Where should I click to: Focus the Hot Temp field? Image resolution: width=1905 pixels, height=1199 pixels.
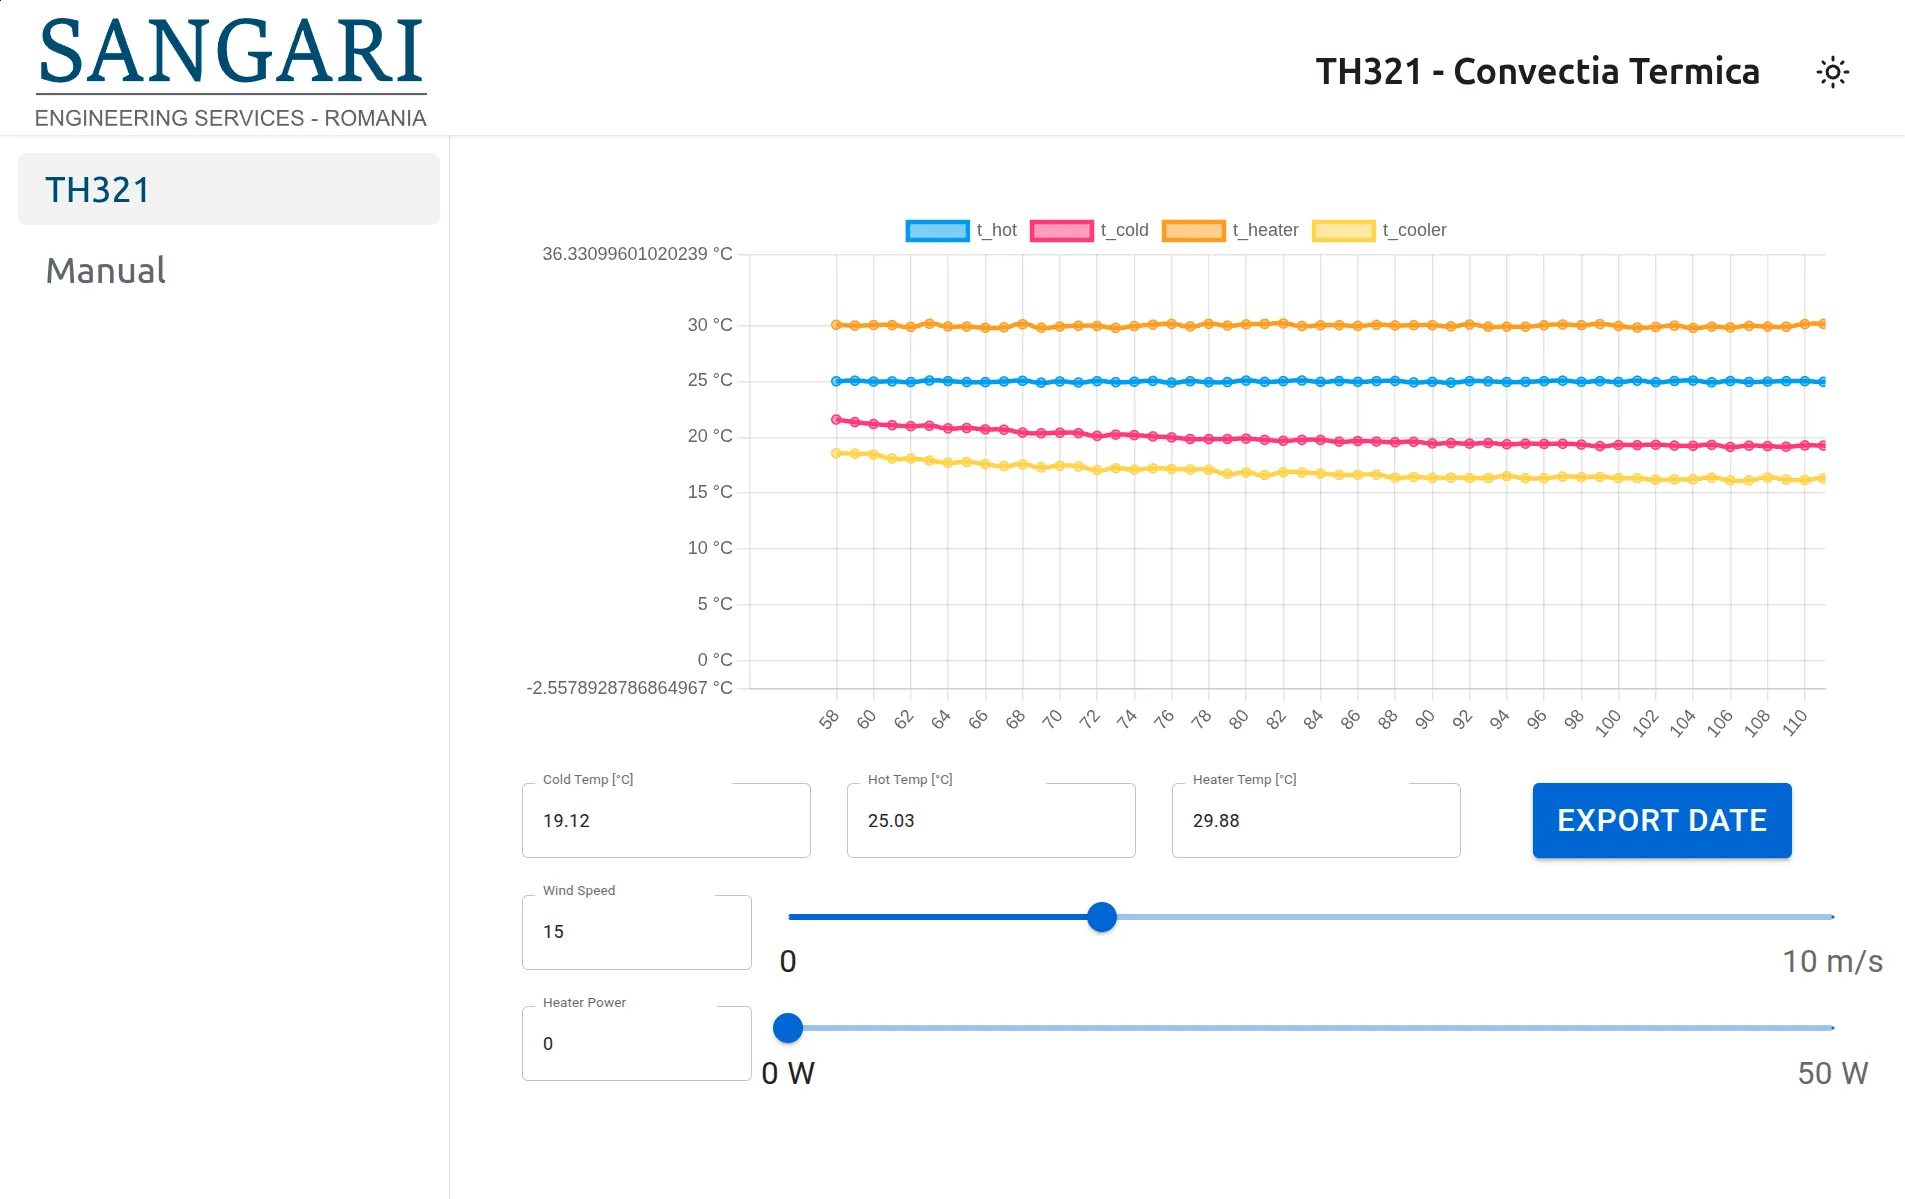pos(990,821)
